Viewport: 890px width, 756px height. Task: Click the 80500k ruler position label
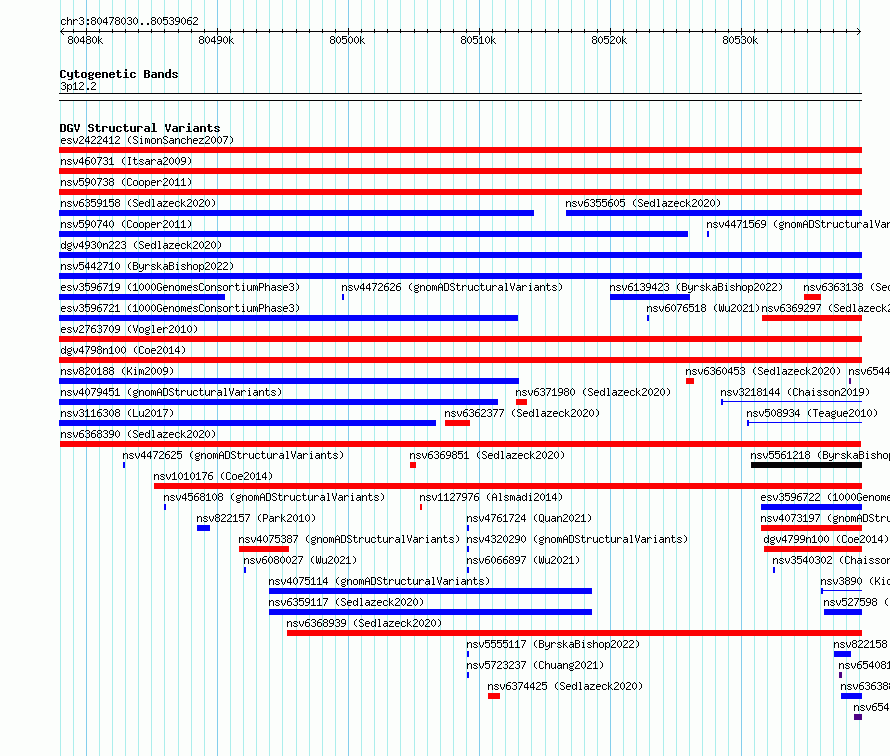[x=347, y=40]
